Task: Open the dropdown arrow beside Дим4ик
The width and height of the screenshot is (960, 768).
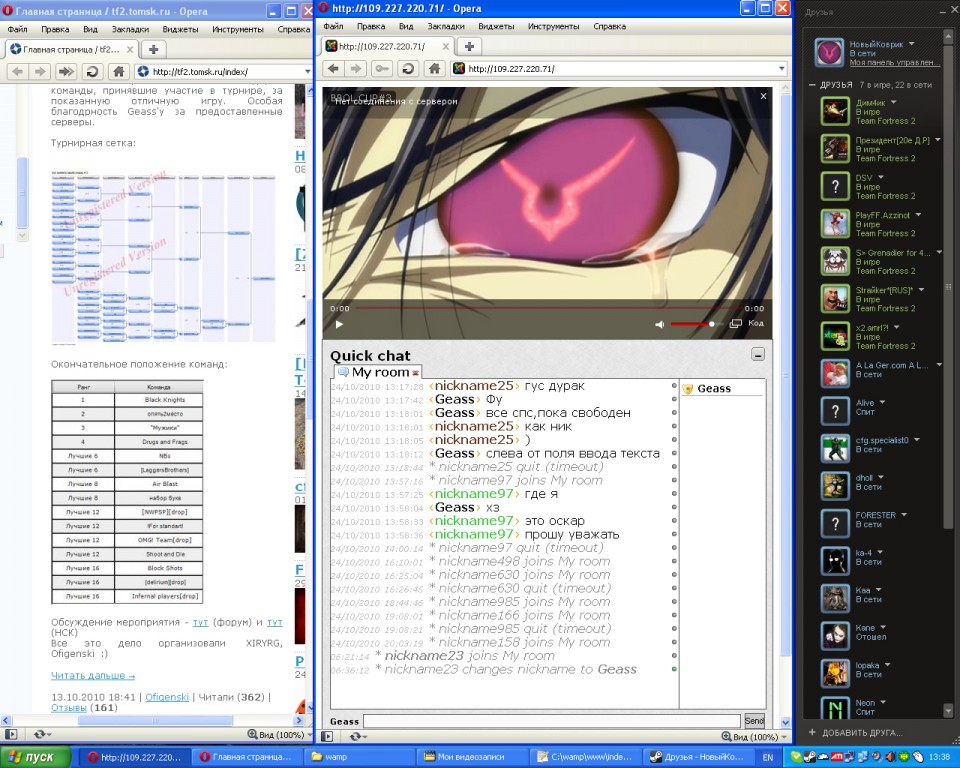Action: pyautogui.click(x=893, y=102)
